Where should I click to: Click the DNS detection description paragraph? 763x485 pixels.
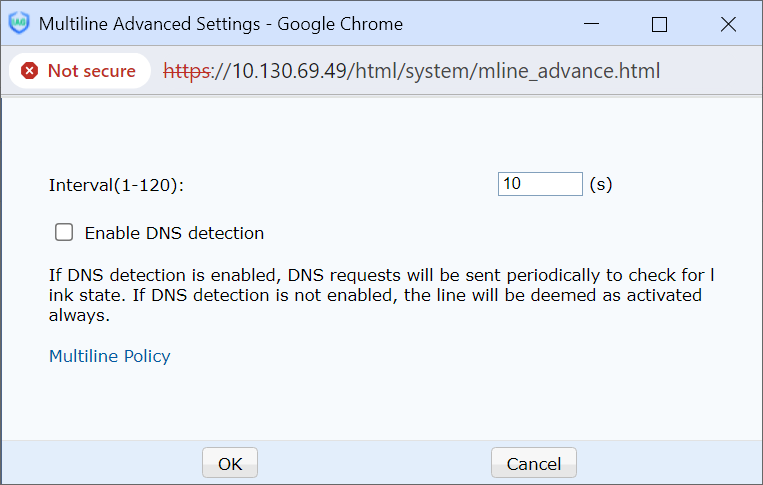click(x=380, y=295)
